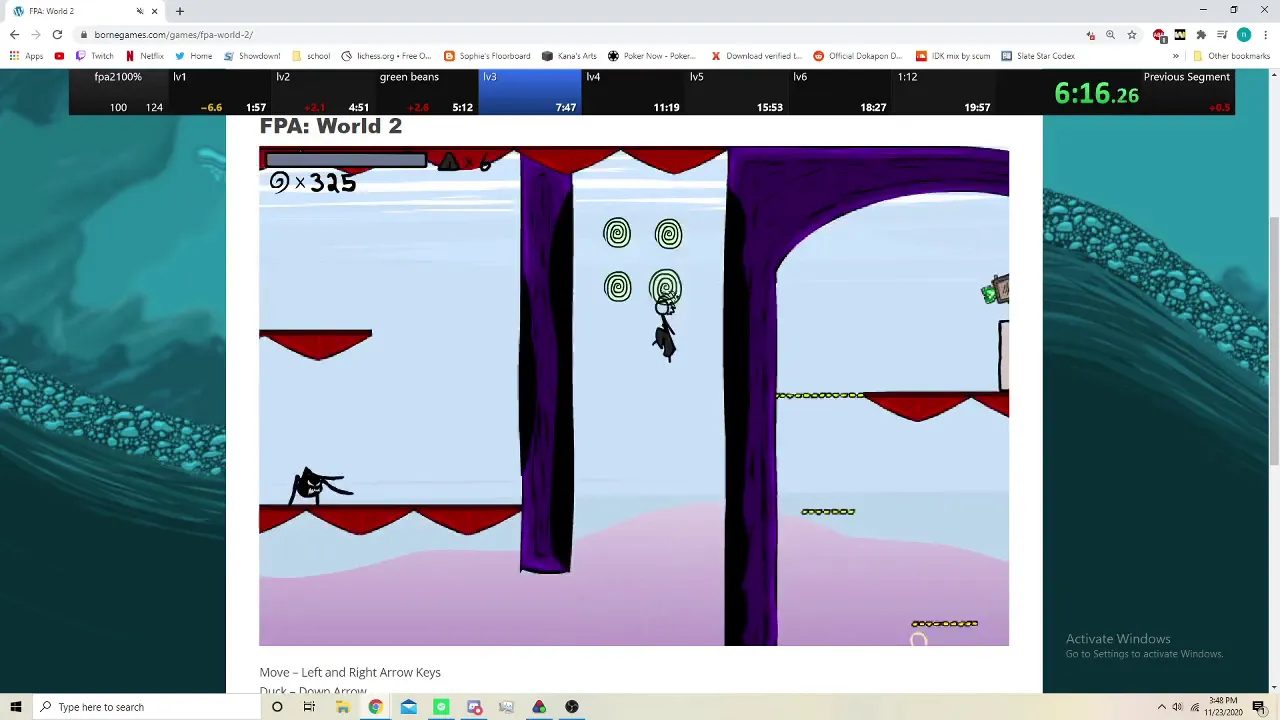Click the fpa2100% run title
Image resolution: width=1280 pixels, height=720 pixels.
[x=118, y=77]
